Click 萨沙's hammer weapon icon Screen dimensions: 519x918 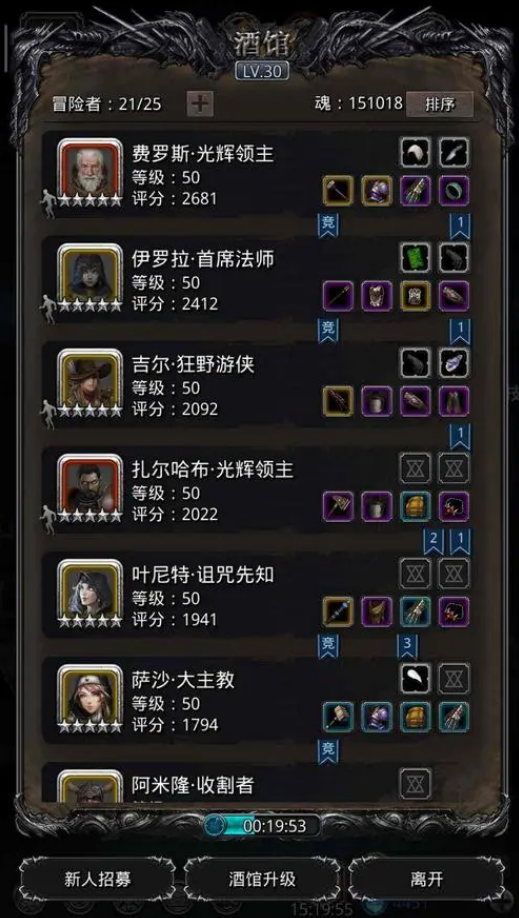point(338,717)
